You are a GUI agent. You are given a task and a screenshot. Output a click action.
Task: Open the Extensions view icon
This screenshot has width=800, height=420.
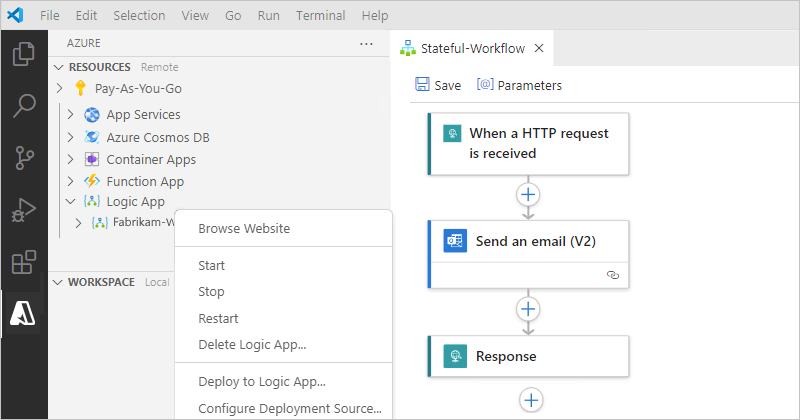[24, 263]
